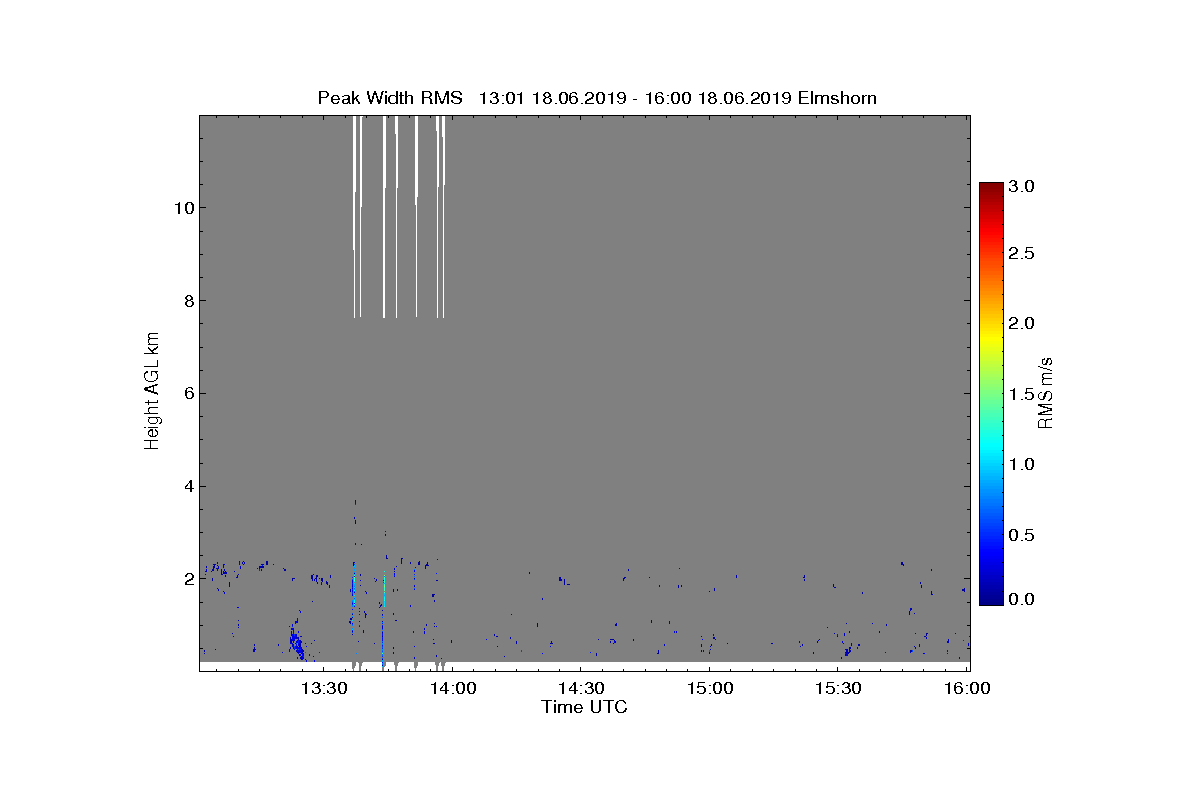This screenshot has height=800, width=1200.
Task: Click the colorbar value 1.0
Action: 1022,465
